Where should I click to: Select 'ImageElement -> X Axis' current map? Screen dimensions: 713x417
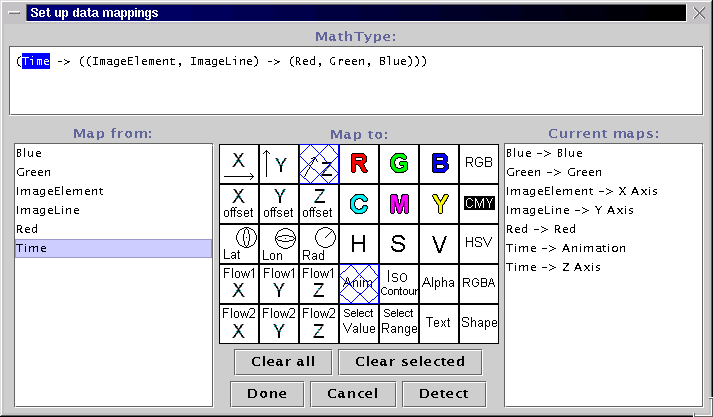tap(603, 191)
